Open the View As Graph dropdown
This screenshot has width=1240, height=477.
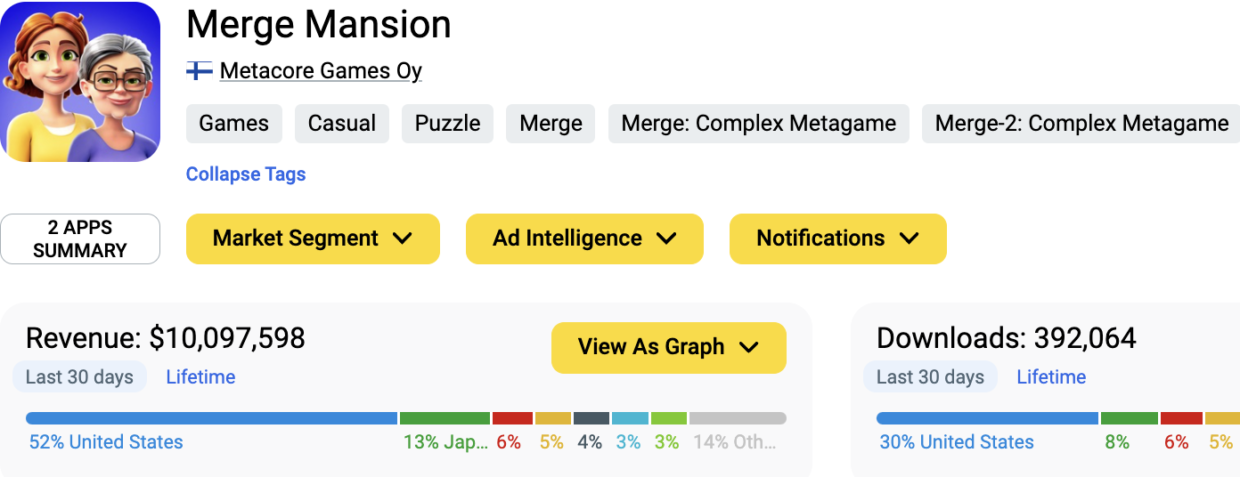[x=668, y=347]
